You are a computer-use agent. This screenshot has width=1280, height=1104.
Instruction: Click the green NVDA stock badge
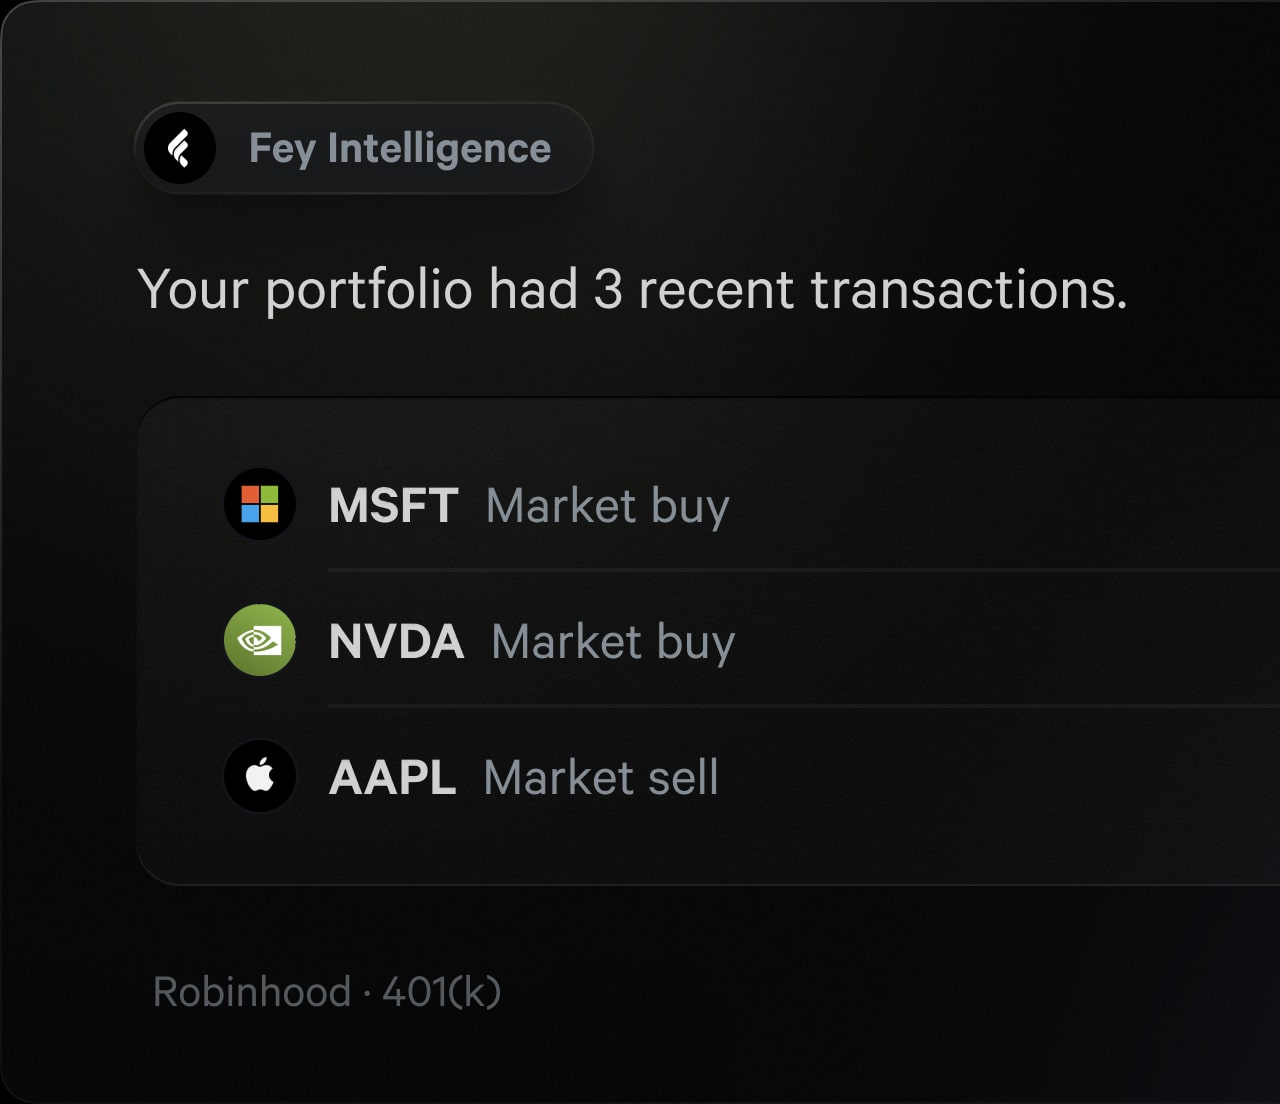(259, 640)
